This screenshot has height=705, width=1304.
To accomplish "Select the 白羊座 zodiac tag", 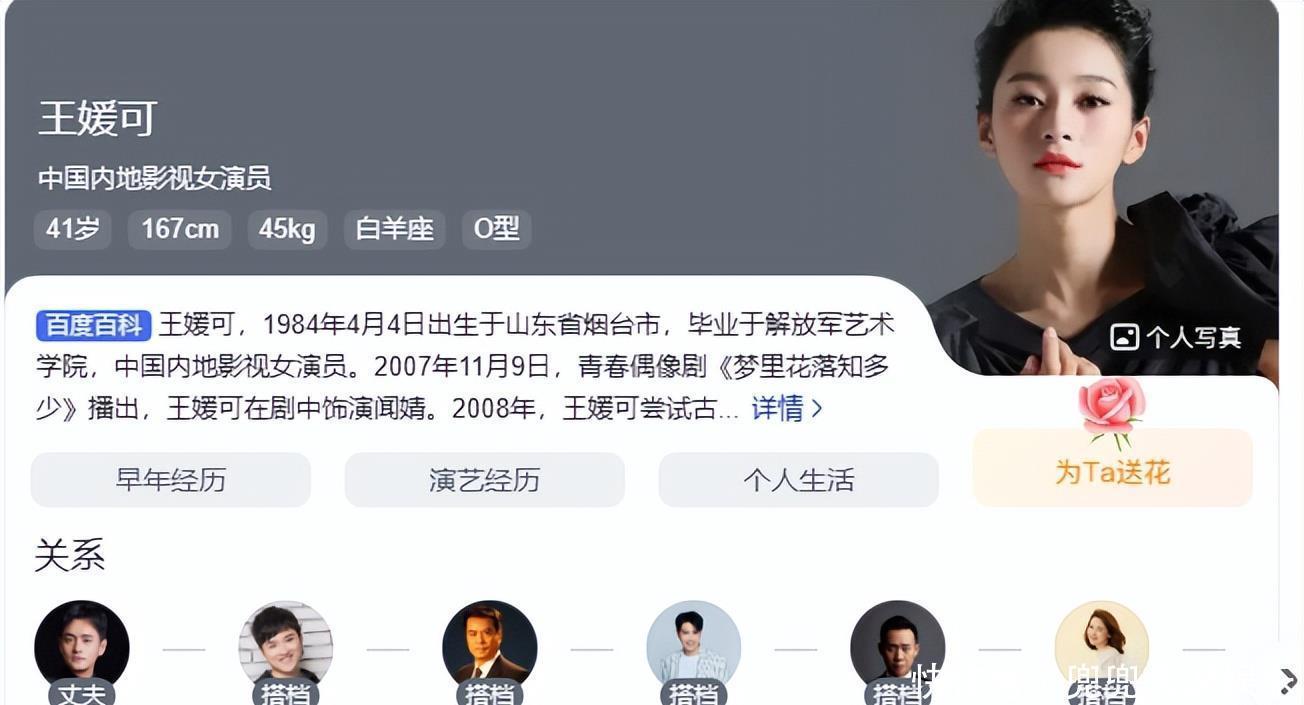I will coord(395,229).
